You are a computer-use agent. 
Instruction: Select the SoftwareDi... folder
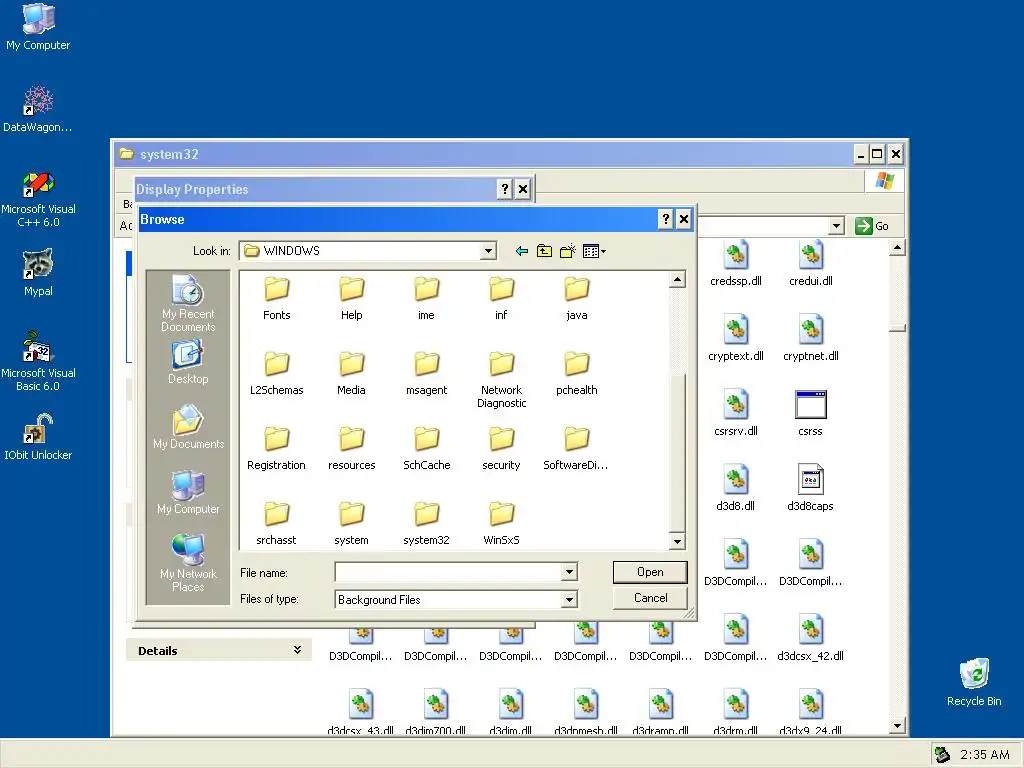click(x=577, y=448)
